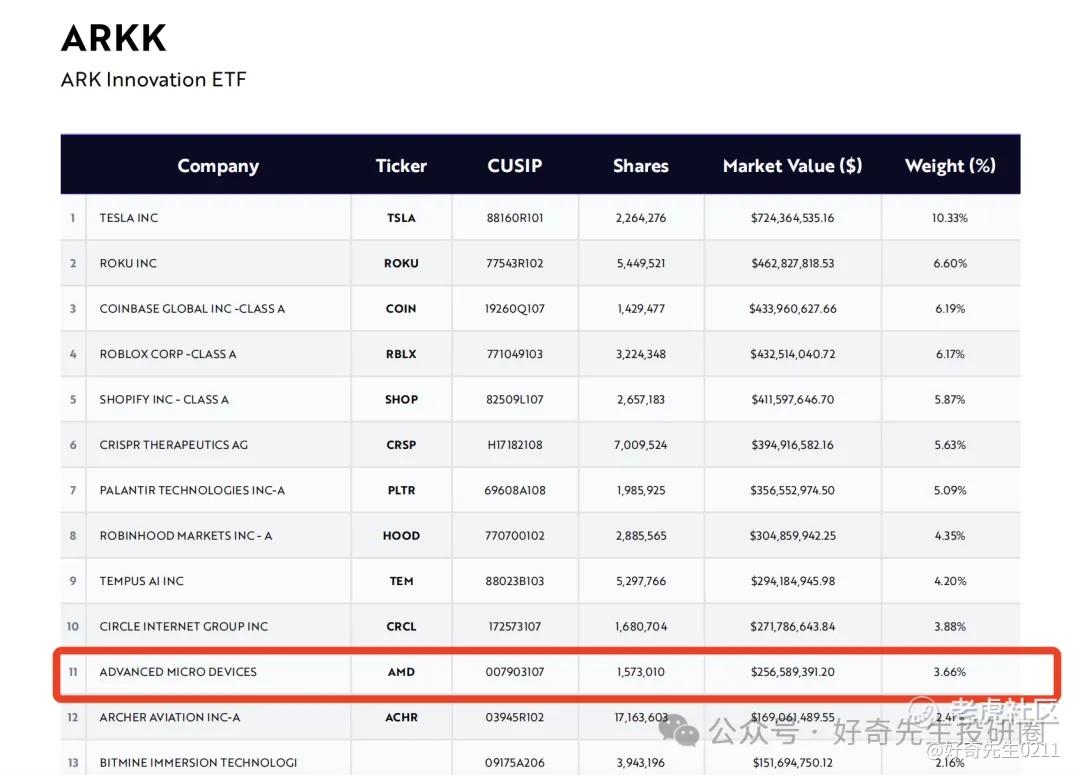Viewport: 1080px width, 775px height.
Task: Click the Weight (%) column header
Action: coord(950,166)
